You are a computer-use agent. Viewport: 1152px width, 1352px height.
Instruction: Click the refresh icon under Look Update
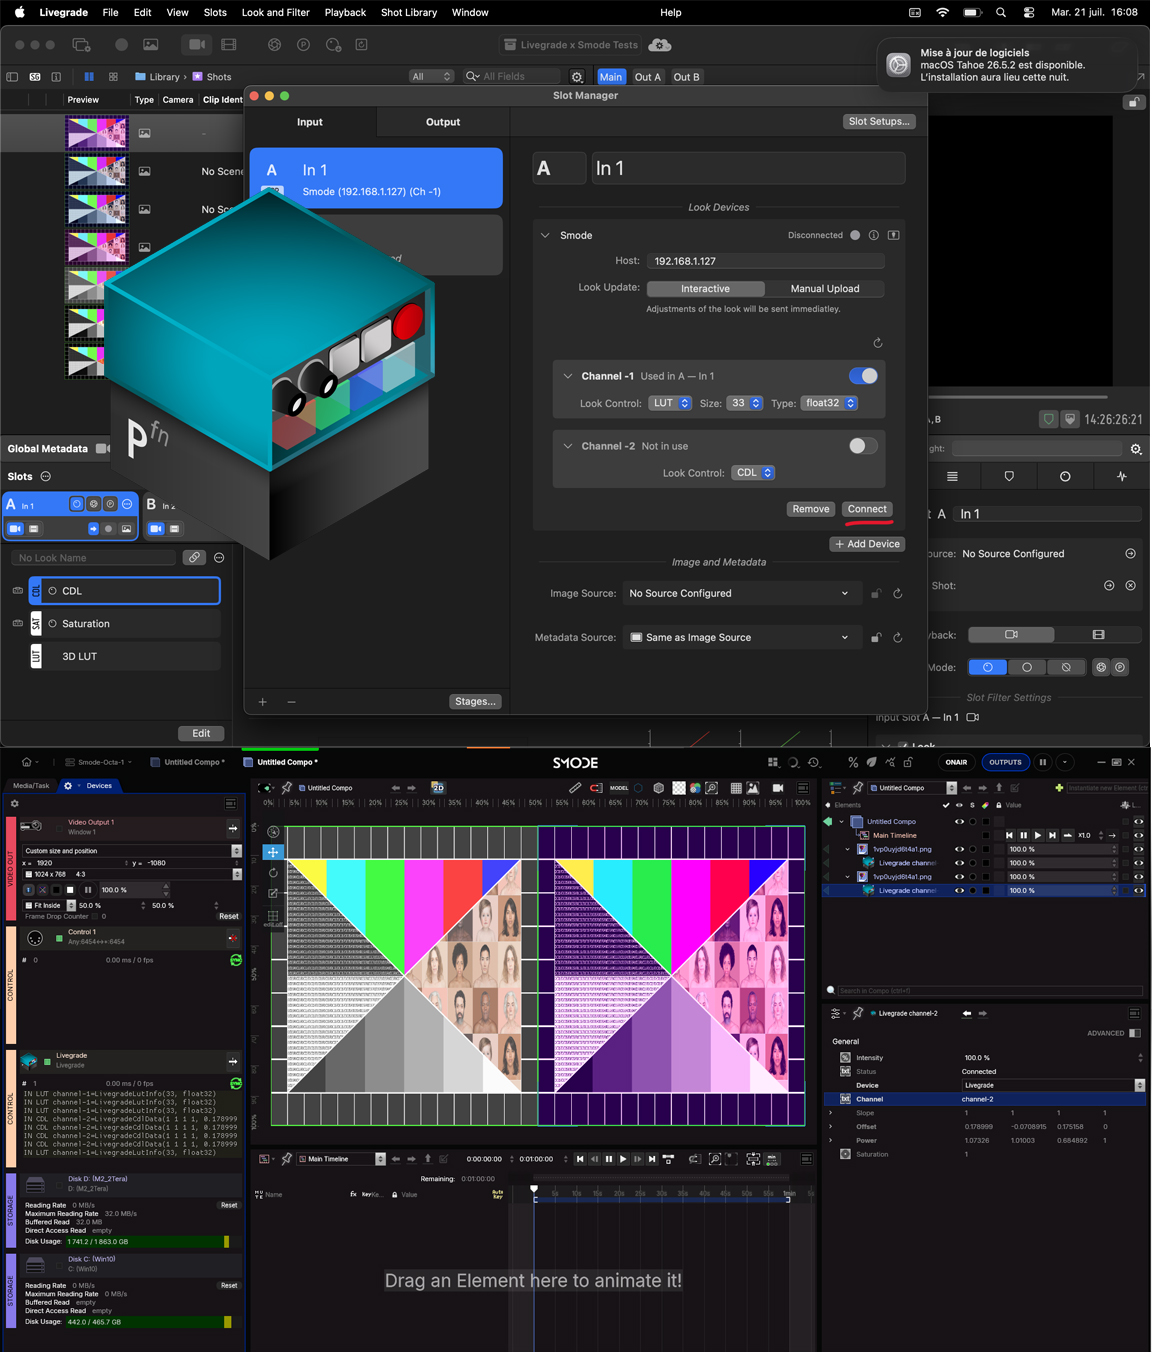[x=878, y=343]
